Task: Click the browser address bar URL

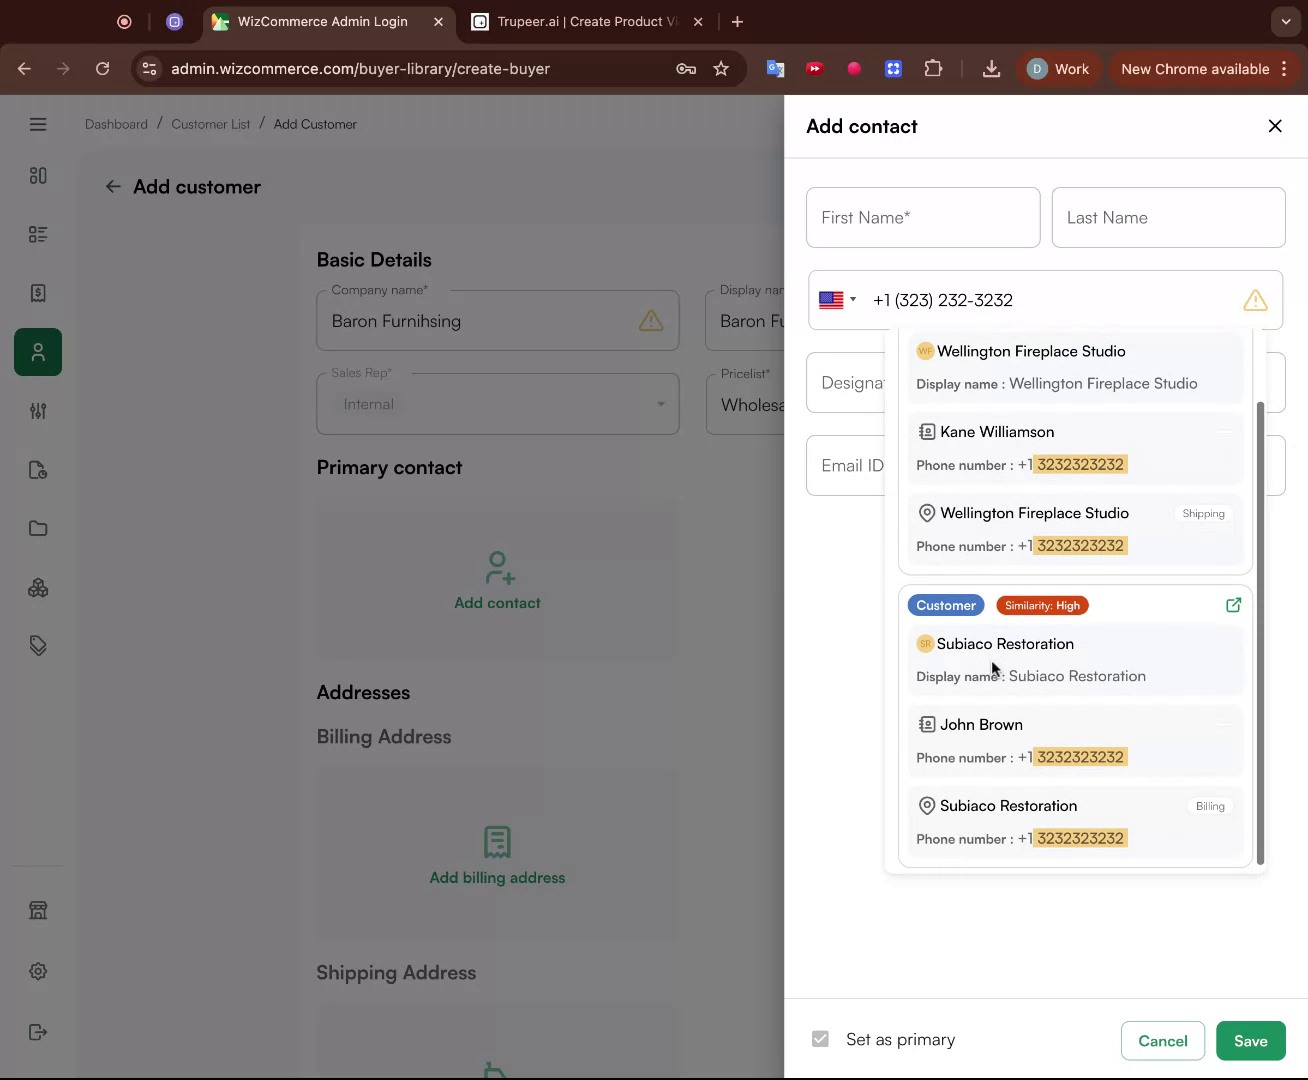Action: point(360,69)
